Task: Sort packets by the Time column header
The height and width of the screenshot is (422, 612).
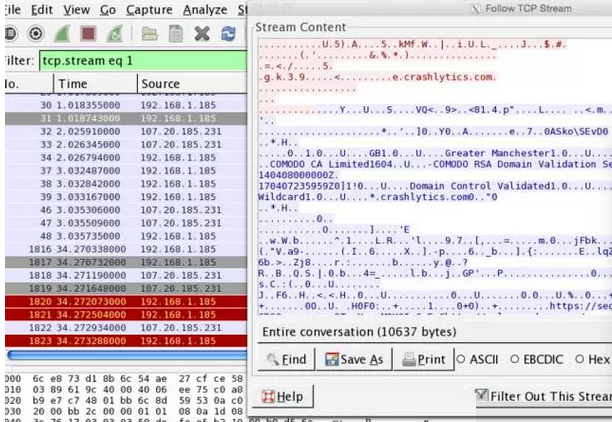Action: (95, 84)
